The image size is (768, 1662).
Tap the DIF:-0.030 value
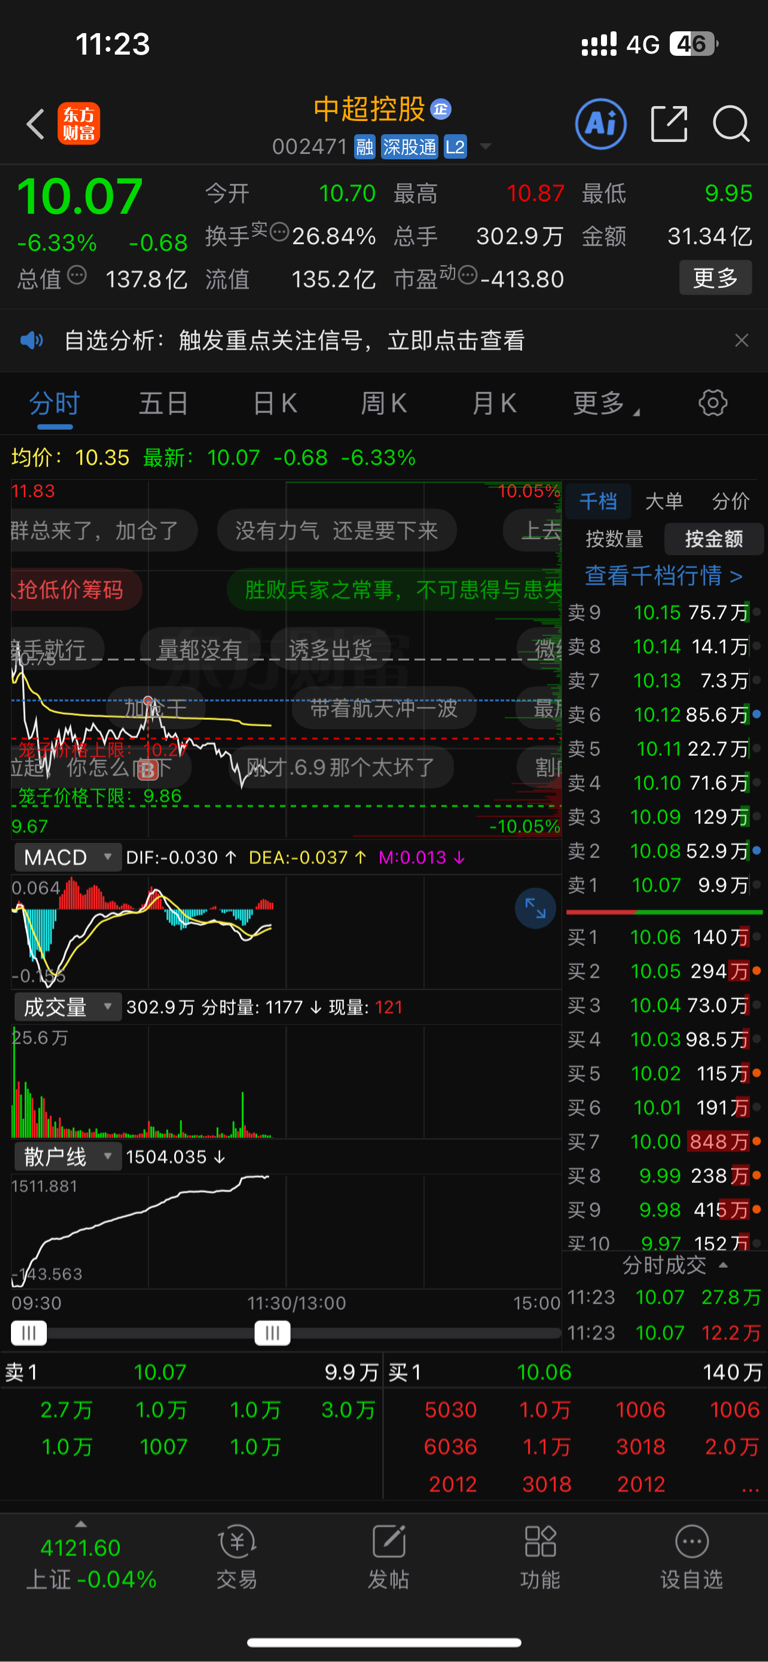(181, 857)
